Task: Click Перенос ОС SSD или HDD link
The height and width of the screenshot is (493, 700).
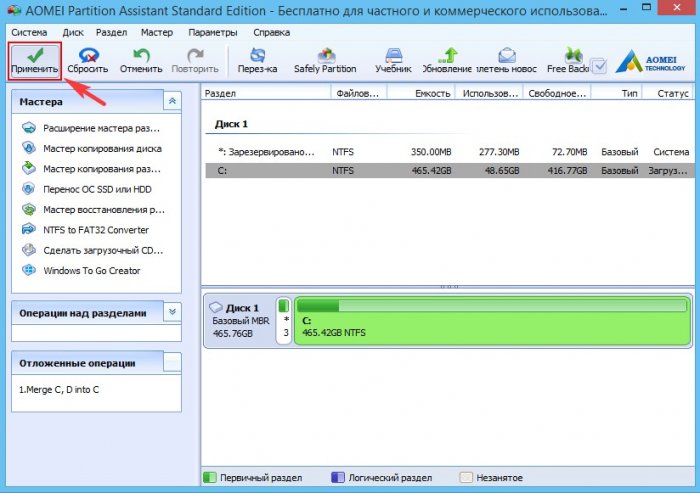Action: click(x=98, y=189)
